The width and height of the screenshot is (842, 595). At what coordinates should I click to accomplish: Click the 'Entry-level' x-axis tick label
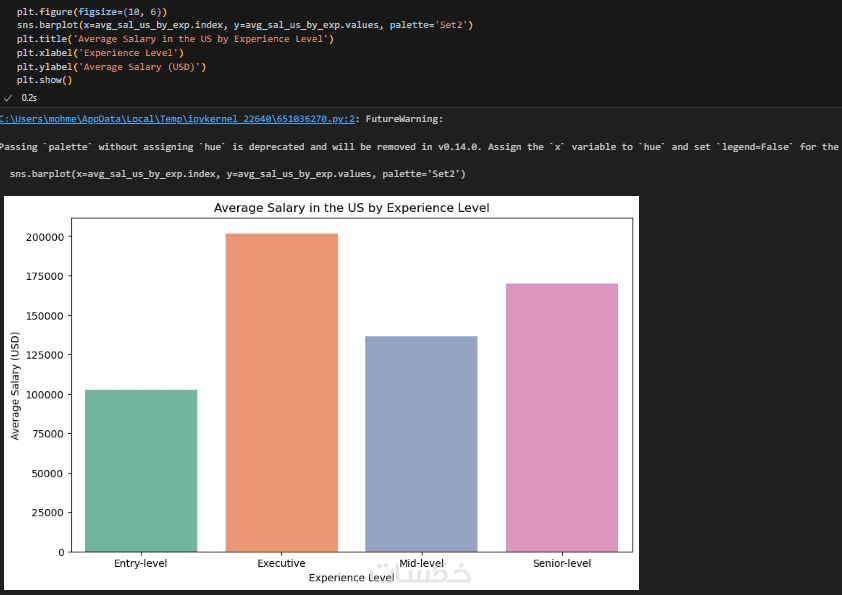pos(141,563)
